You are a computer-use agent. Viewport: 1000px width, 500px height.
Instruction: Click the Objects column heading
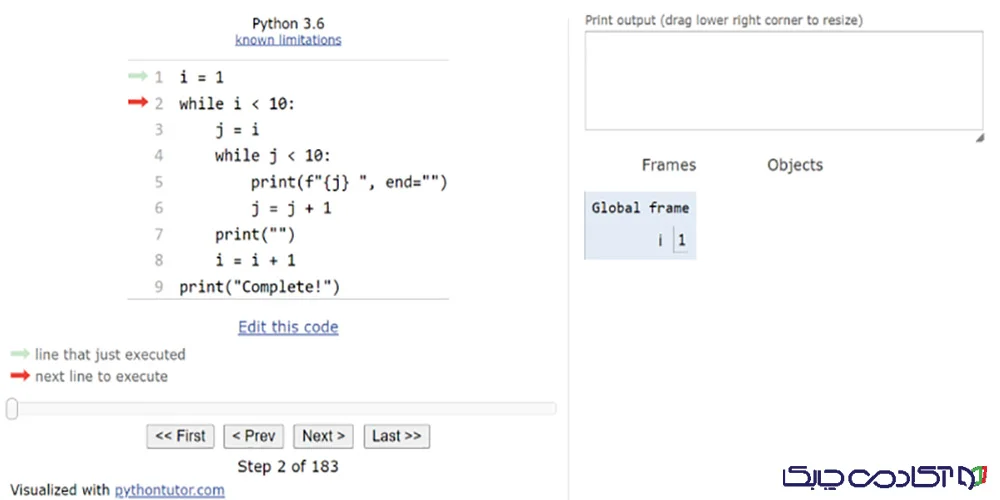(x=794, y=165)
